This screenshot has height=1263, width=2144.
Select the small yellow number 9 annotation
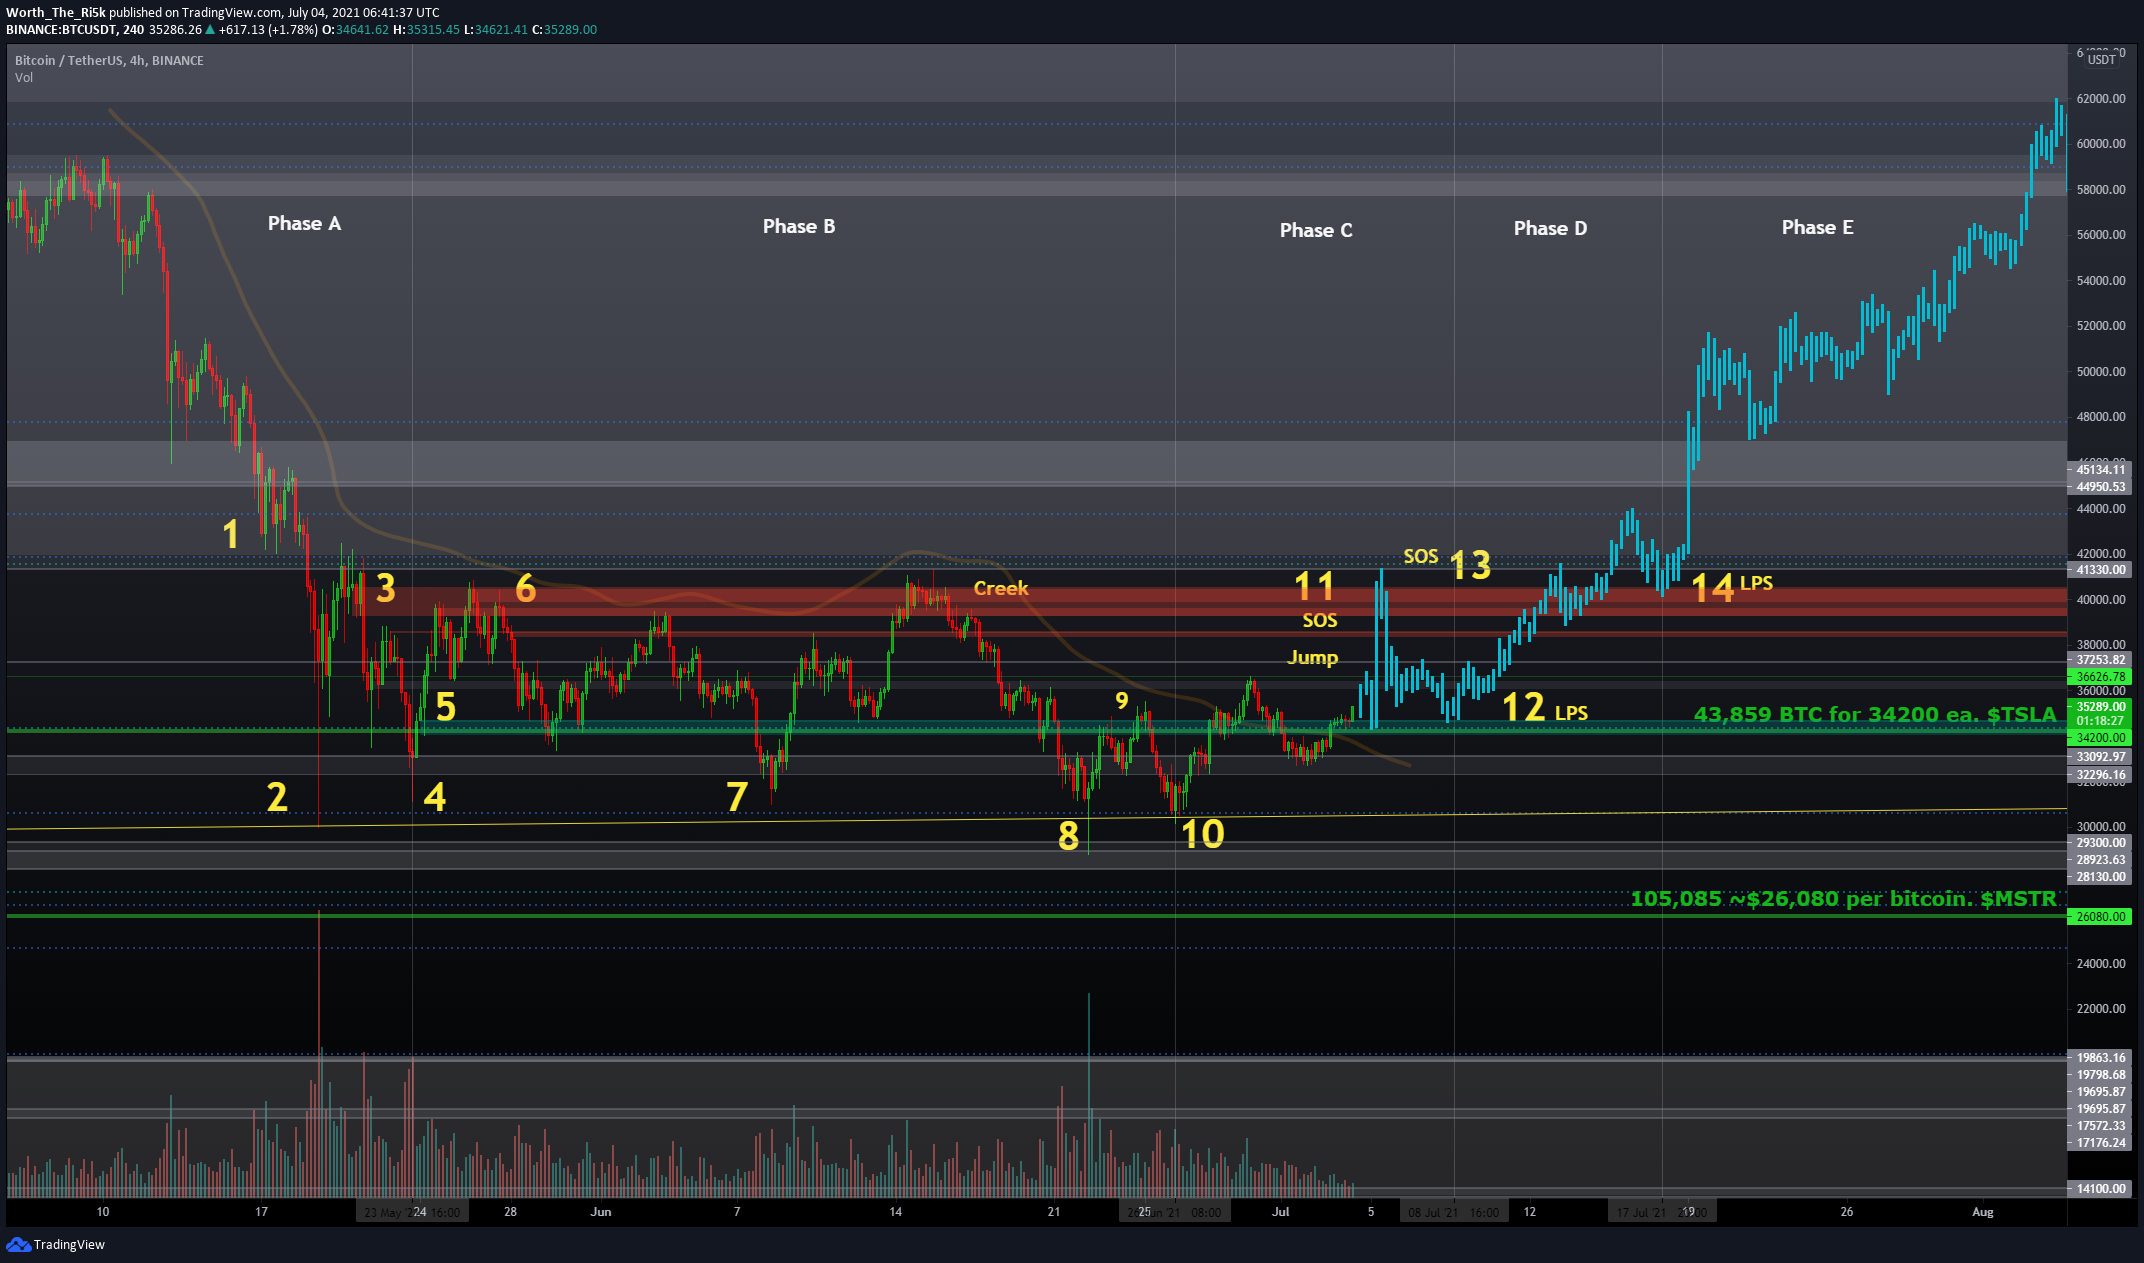click(1121, 700)
